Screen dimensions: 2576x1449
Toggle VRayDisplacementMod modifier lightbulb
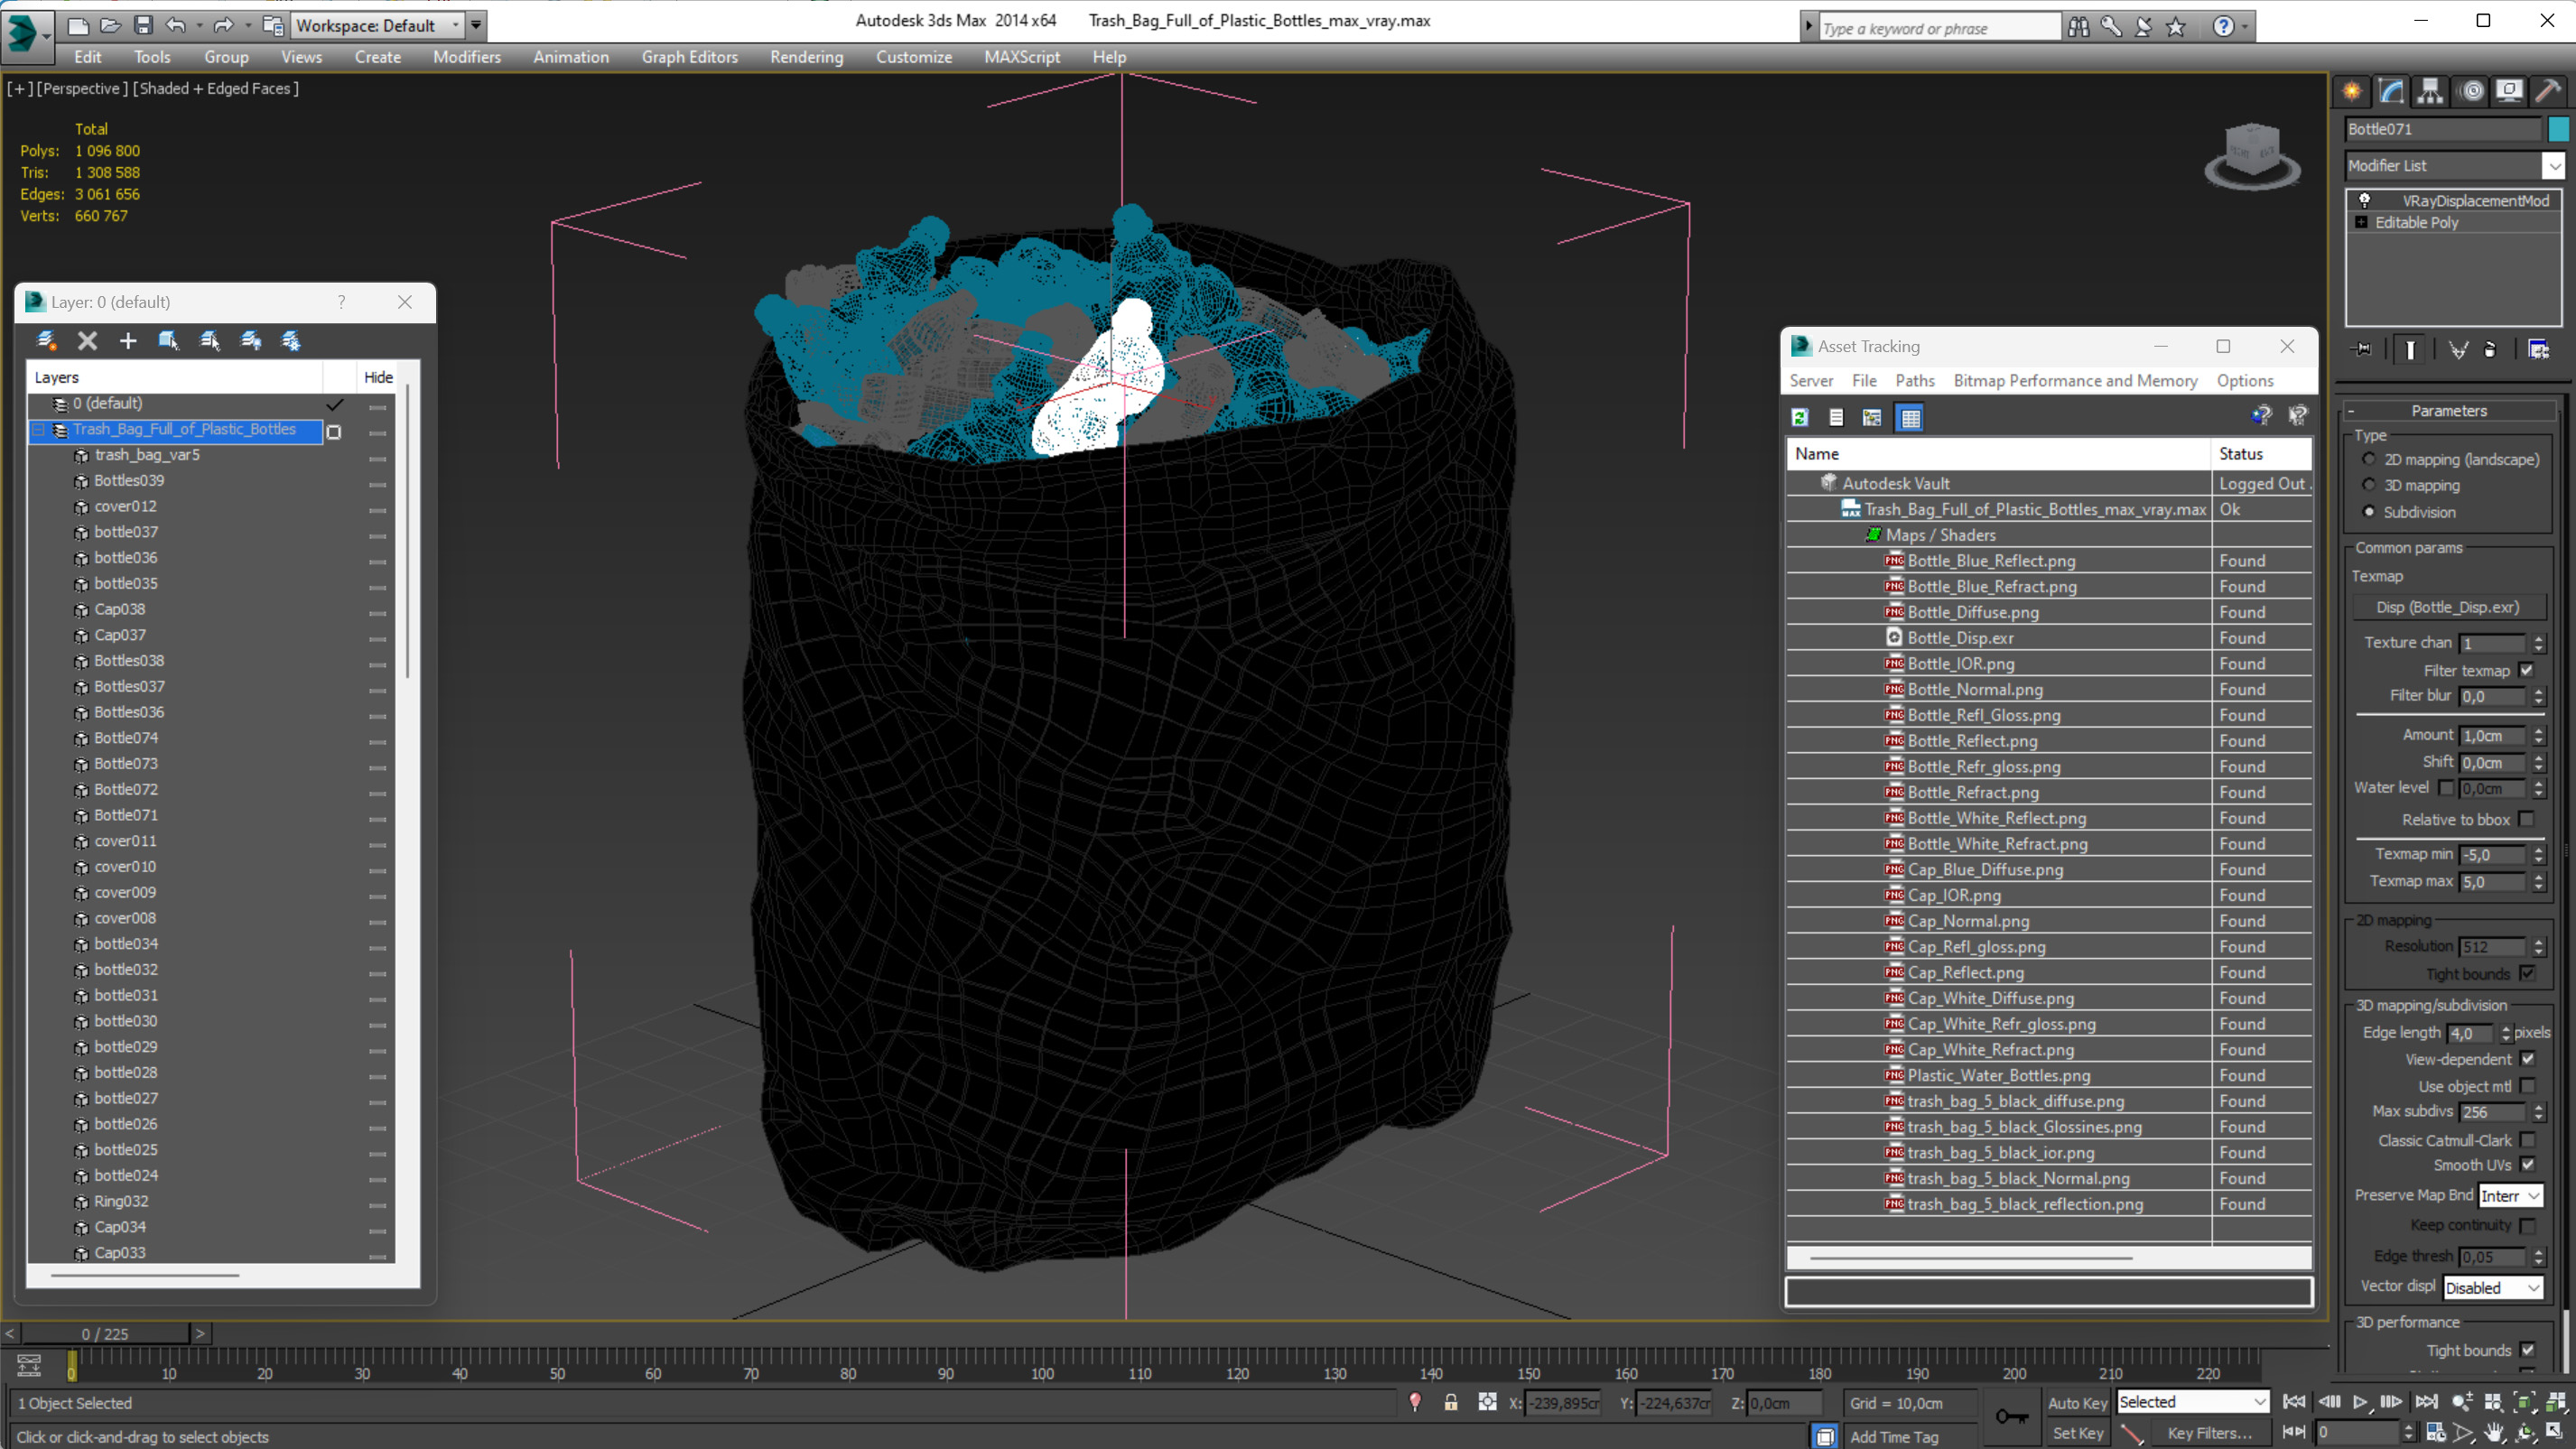[x=2364, y=200]
